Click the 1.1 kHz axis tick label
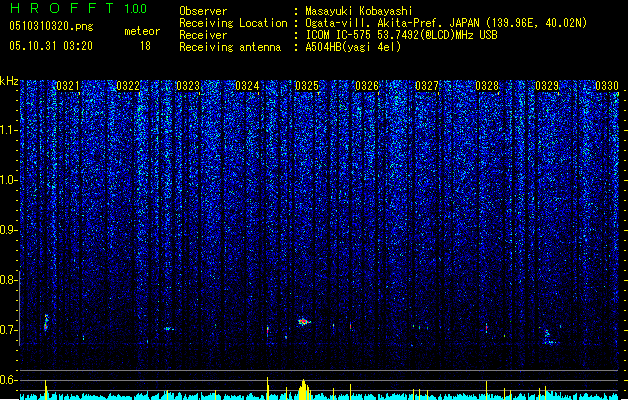This screenshot has height=400, width=629. pos(9,130)
